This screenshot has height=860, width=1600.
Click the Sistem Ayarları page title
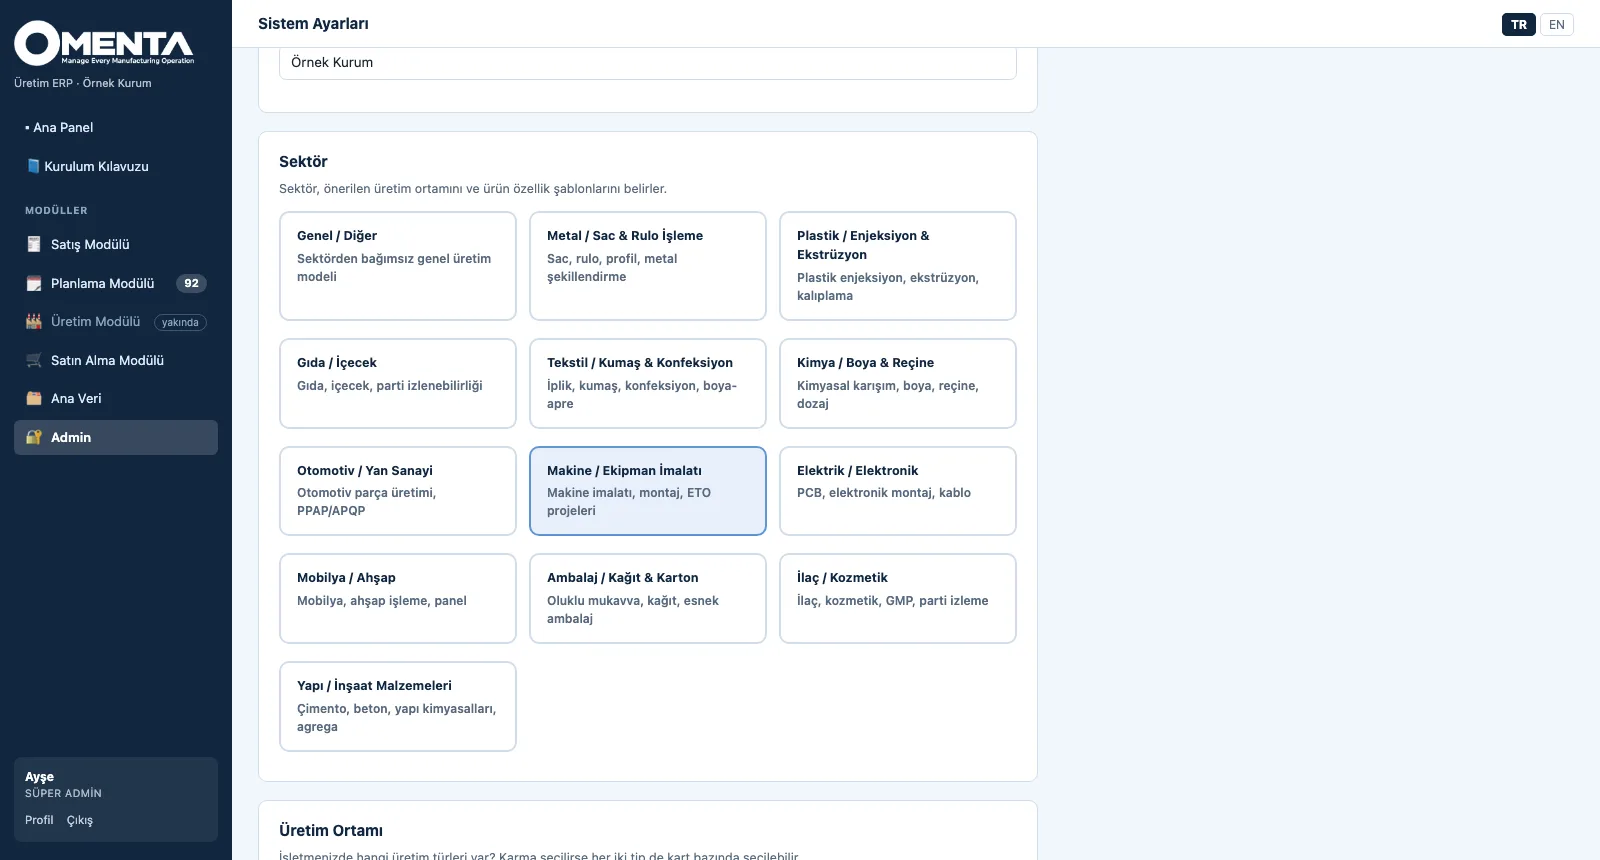(x=313, y=24)
